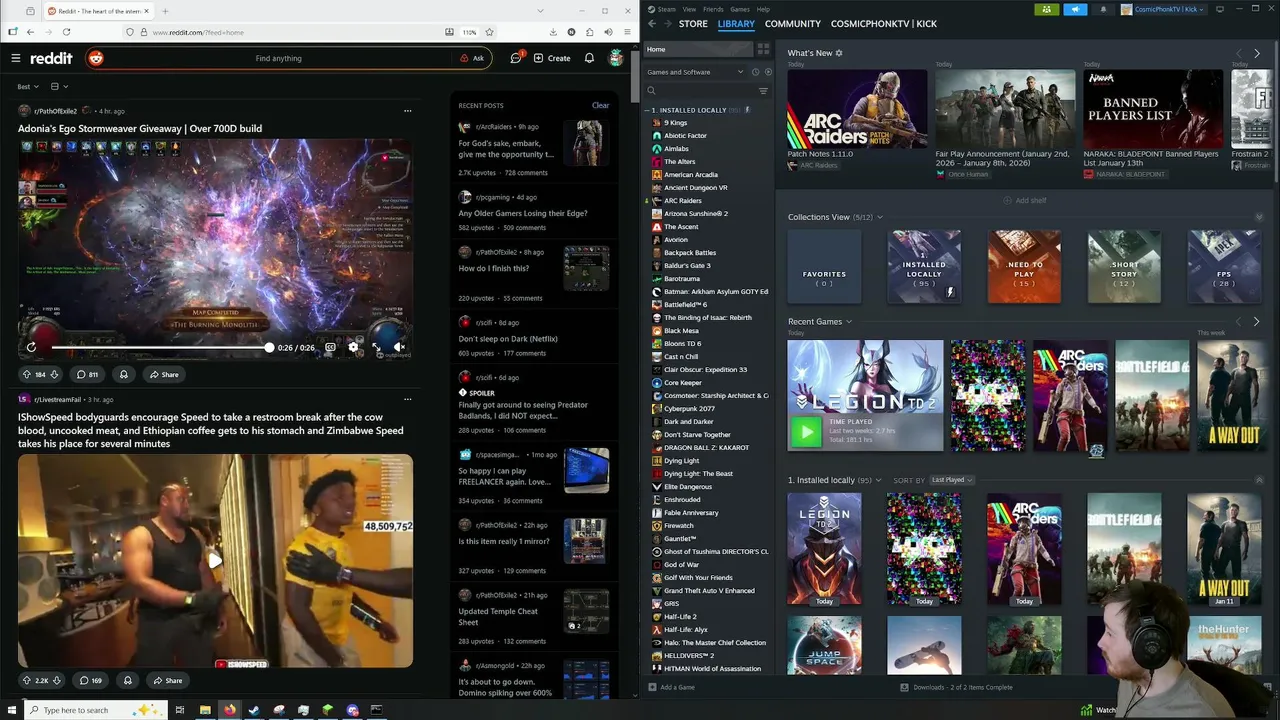Screen dimensions: 1280x720
Task: Open advanced filter options in Steam library
Action: (763, 91)
